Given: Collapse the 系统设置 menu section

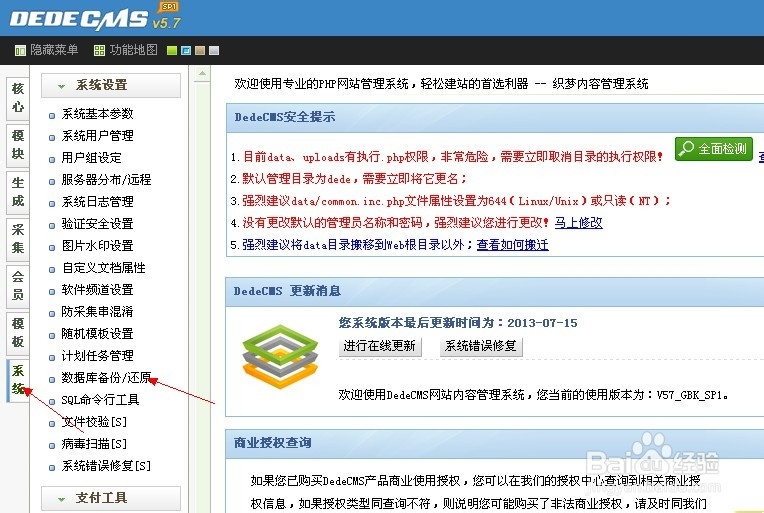Looking at the screenshot, I should pyautogui.click(x=111, y=85).
